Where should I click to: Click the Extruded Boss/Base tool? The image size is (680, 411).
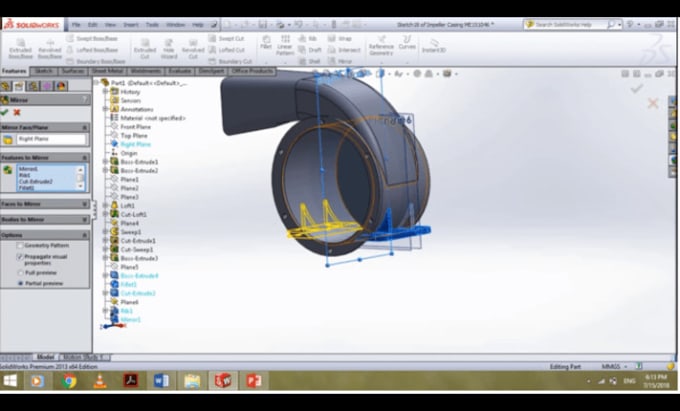pos(20,49)
